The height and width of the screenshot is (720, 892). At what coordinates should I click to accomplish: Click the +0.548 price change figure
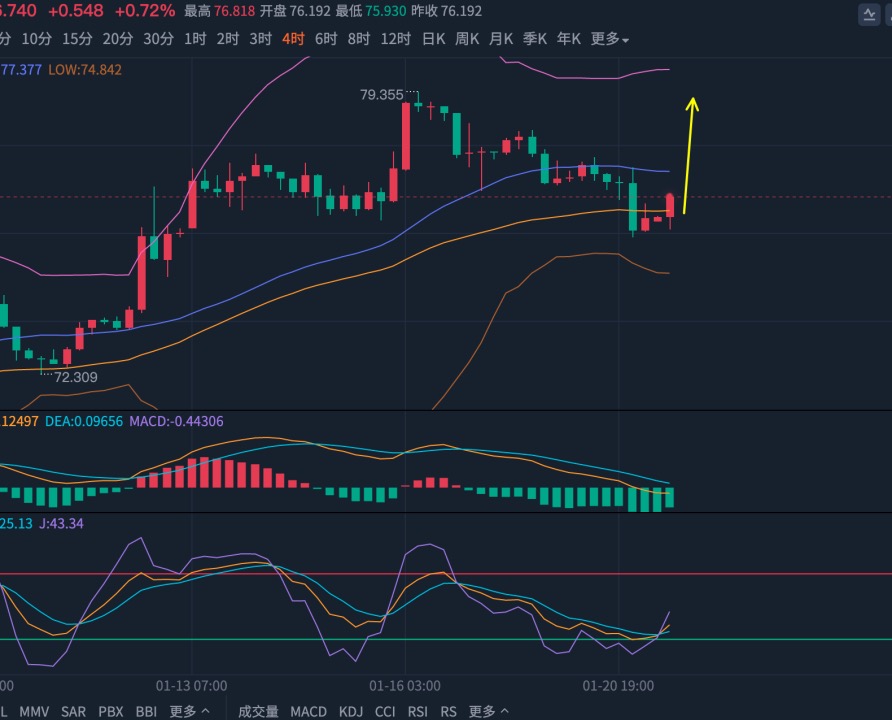click(x=76, y=10)
